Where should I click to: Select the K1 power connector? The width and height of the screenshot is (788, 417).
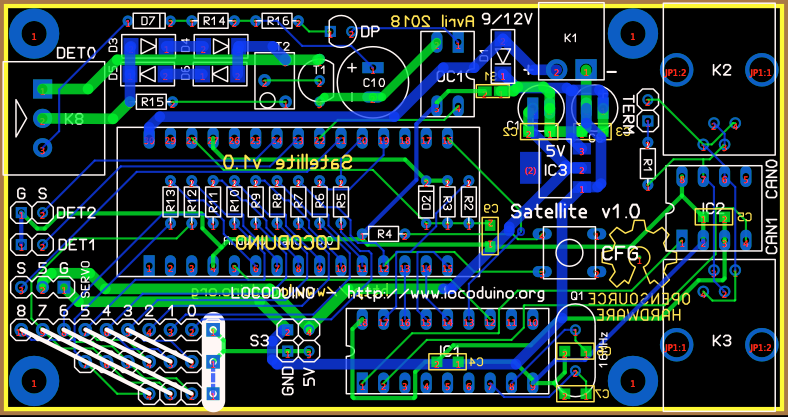(x=571, y=40)
